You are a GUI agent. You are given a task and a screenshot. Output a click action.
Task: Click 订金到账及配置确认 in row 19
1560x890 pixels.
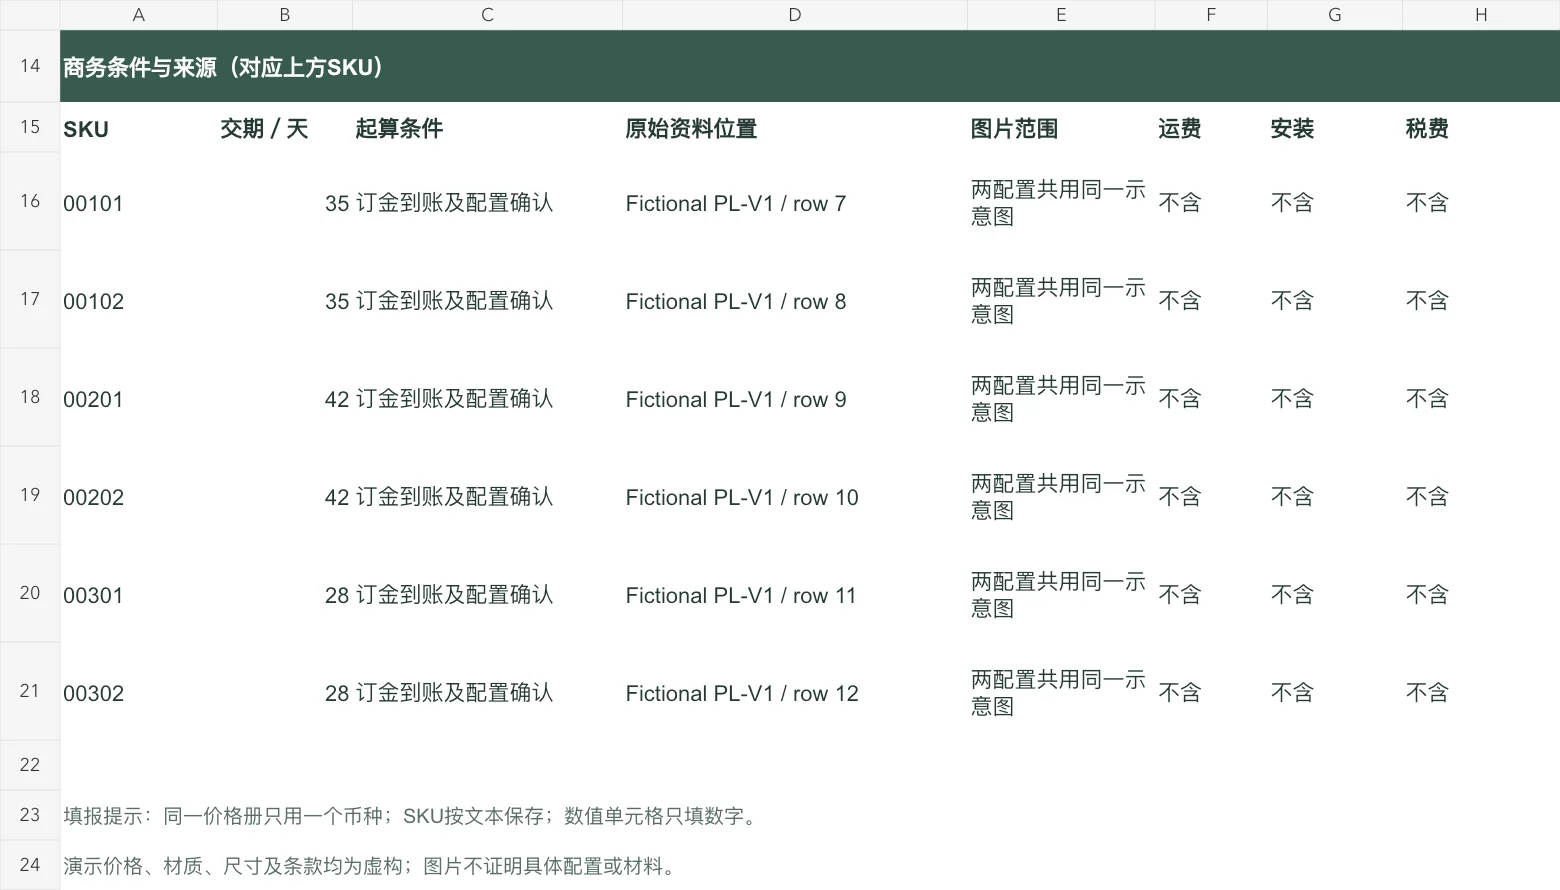[487, 496]
